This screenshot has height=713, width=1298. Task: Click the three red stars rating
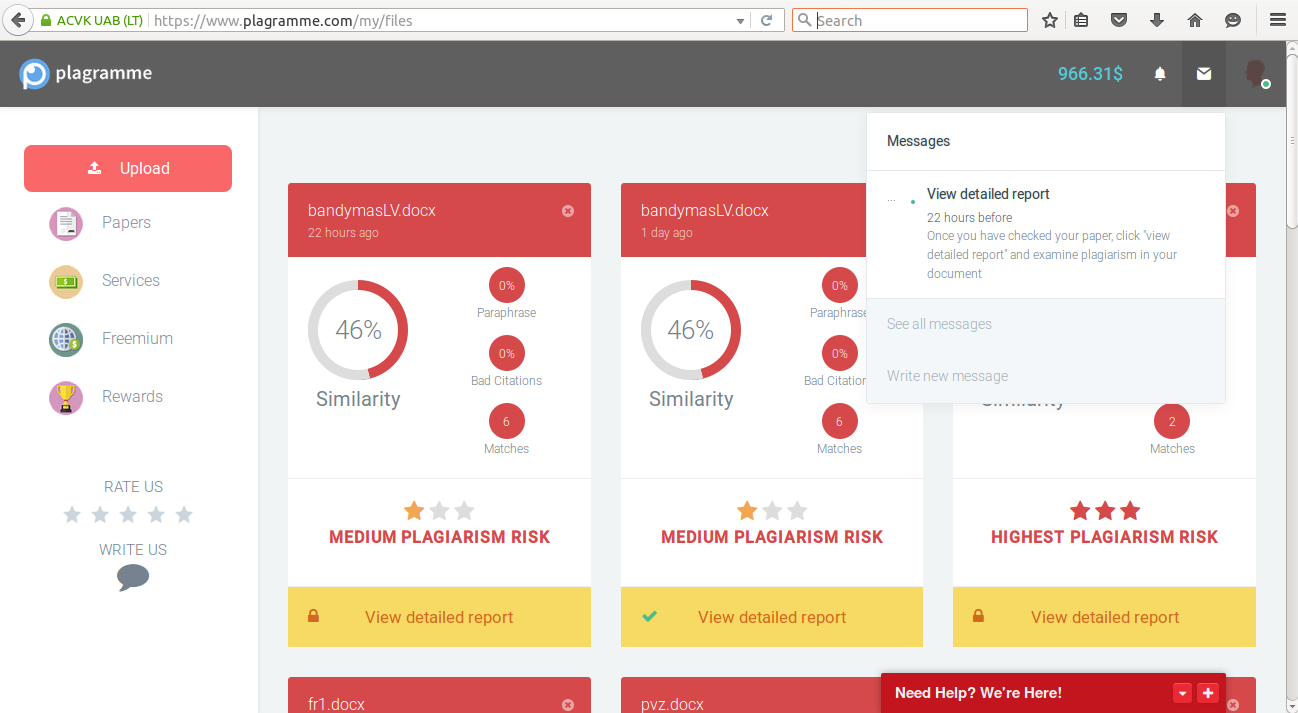[x=1105, y=511]
